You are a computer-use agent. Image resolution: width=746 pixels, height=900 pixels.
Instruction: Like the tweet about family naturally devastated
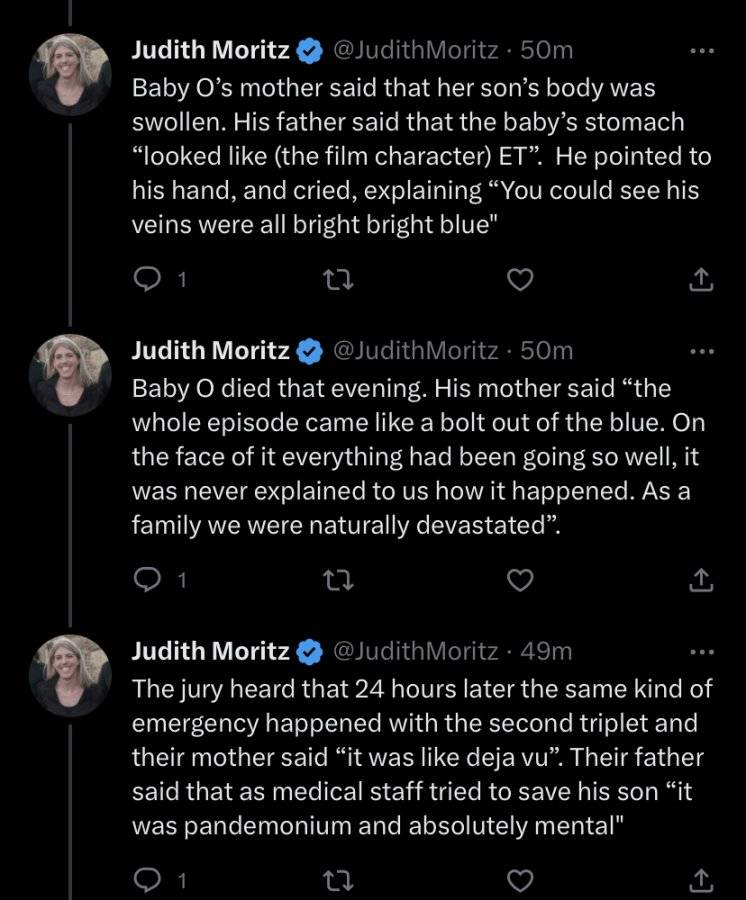520,580
